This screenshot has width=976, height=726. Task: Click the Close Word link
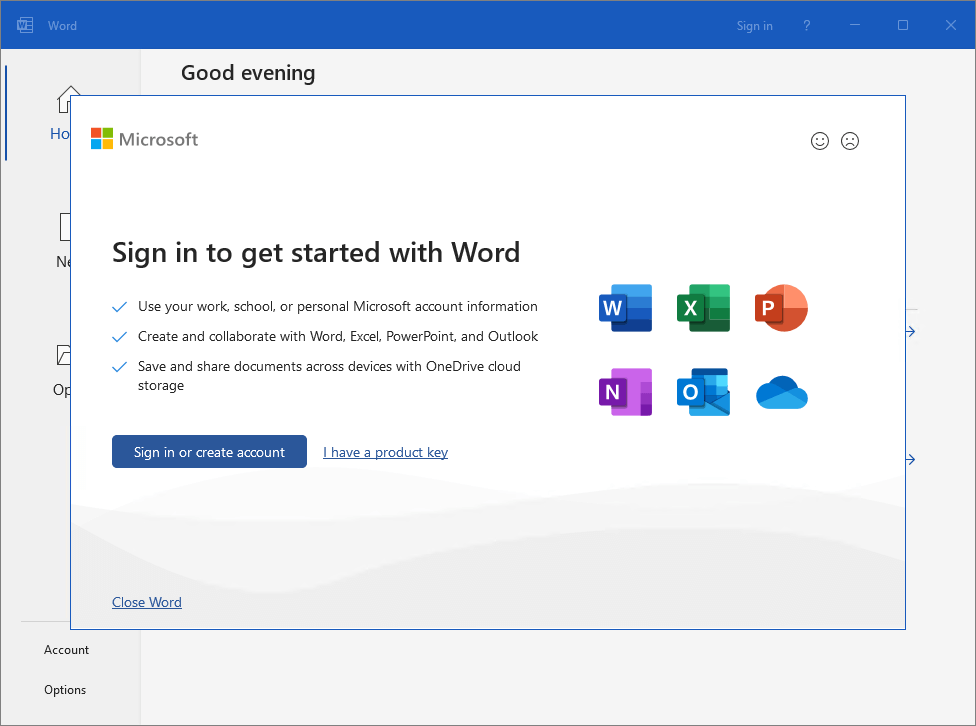147,602
